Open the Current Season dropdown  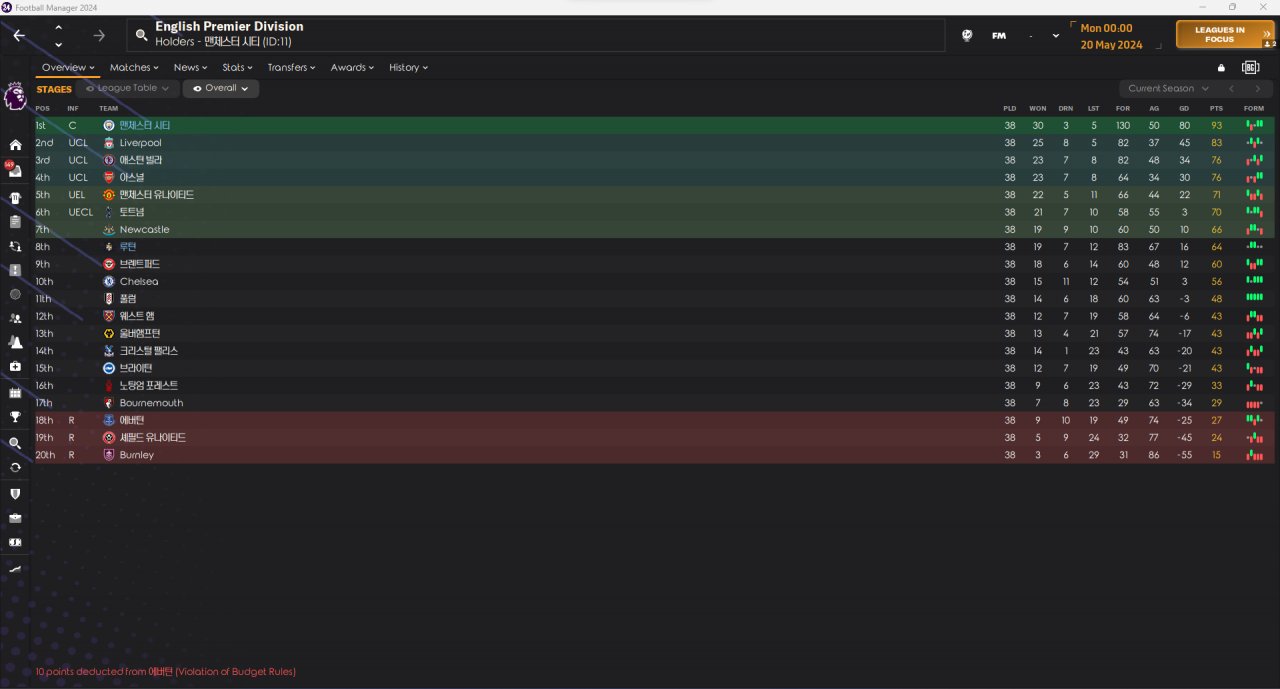pos(1168,88)
